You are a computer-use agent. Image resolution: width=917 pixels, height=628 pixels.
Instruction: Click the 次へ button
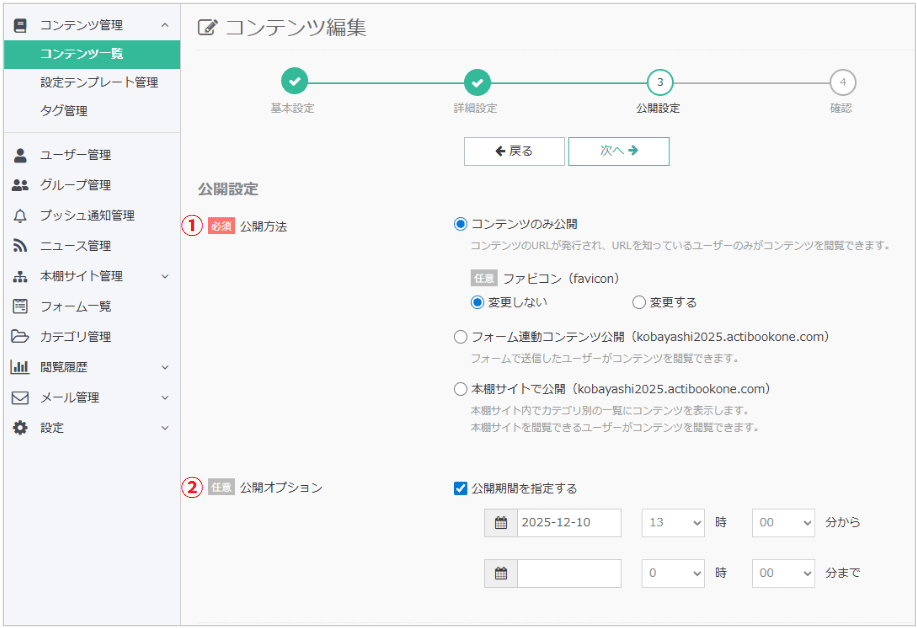618,150
